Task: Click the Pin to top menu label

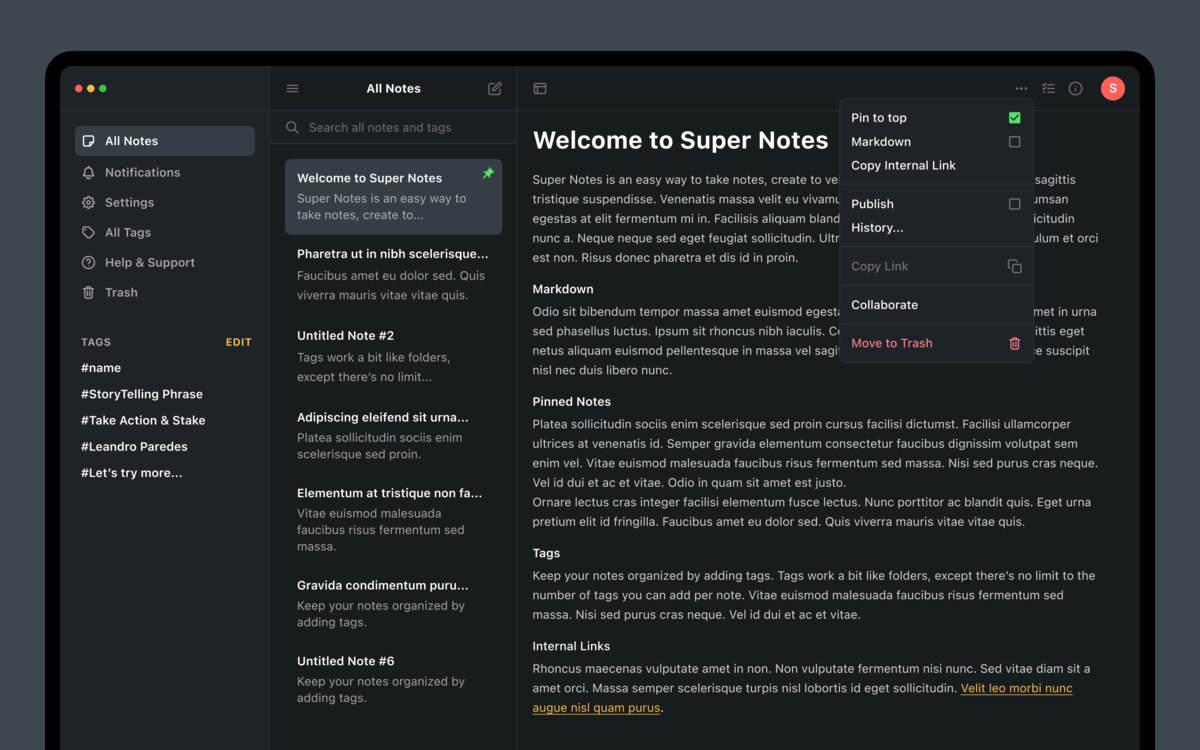Action: point(879,118)
